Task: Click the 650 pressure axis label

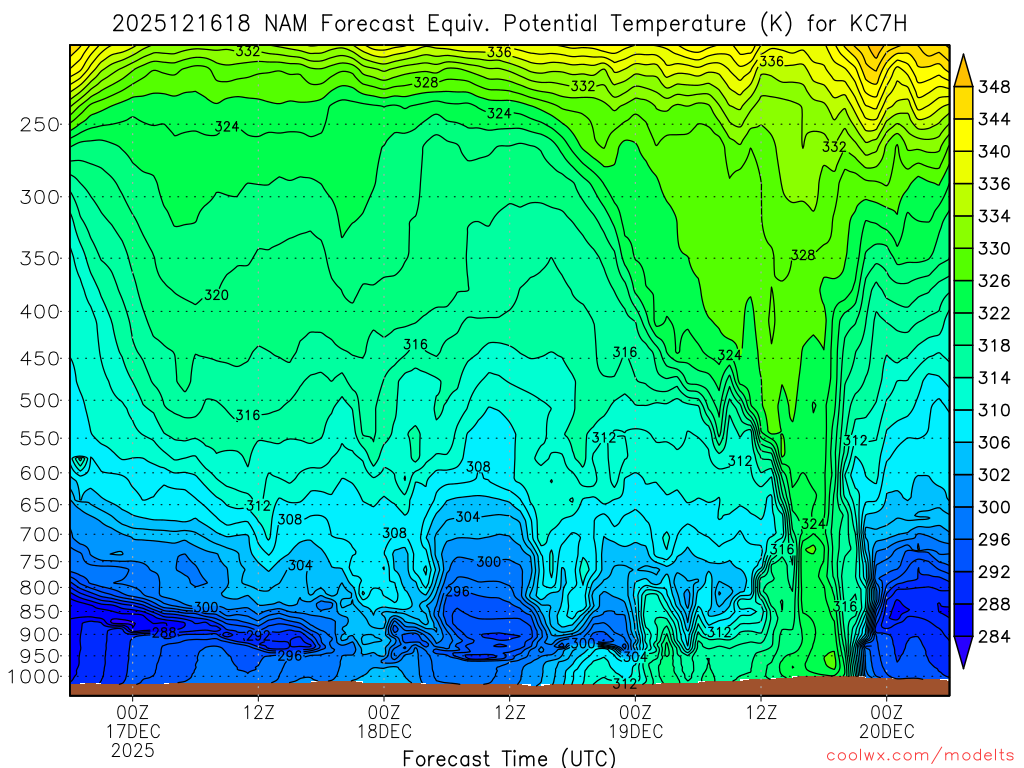Action: coord(40,505)
